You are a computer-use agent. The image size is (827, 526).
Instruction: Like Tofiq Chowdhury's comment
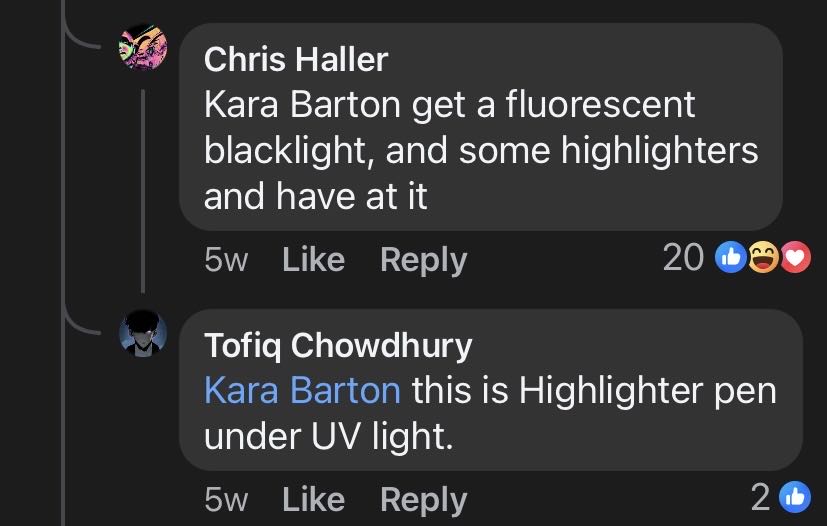tap(314, 499)
